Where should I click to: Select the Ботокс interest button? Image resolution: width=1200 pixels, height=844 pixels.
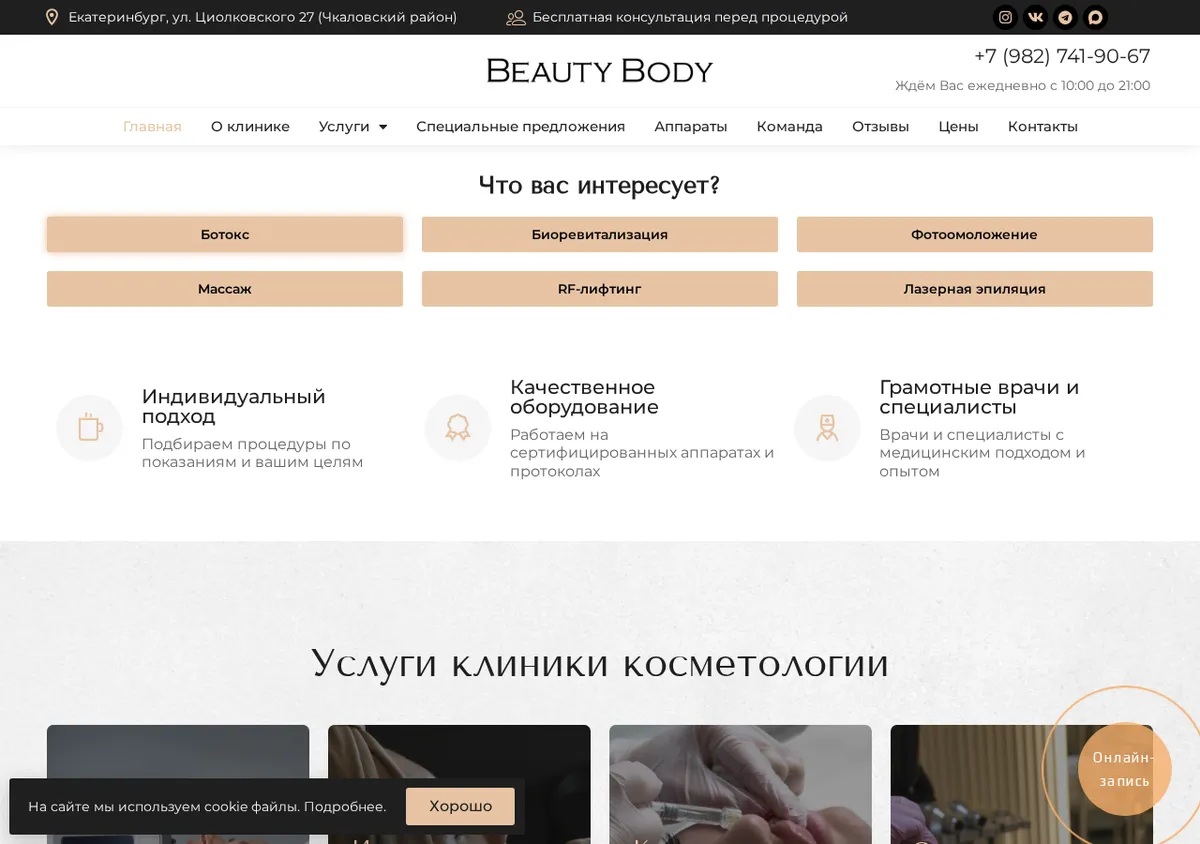[225, 235]
